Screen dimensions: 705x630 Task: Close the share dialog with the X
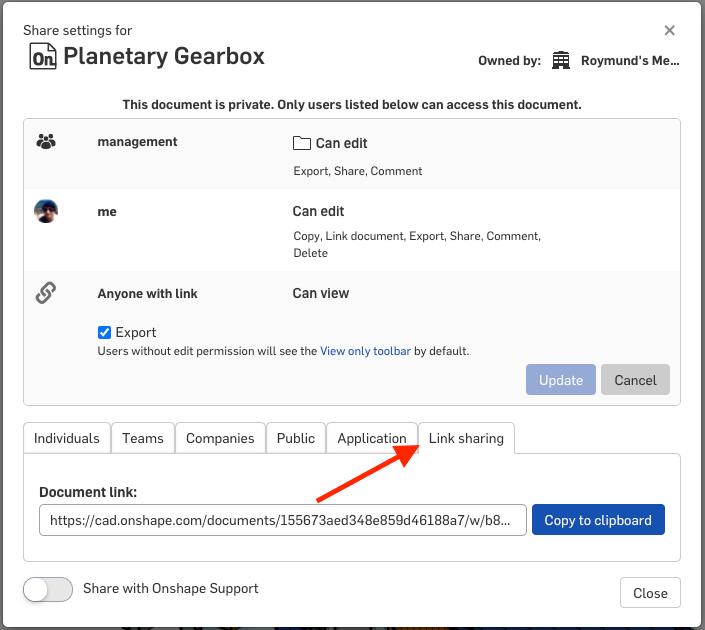670,31
